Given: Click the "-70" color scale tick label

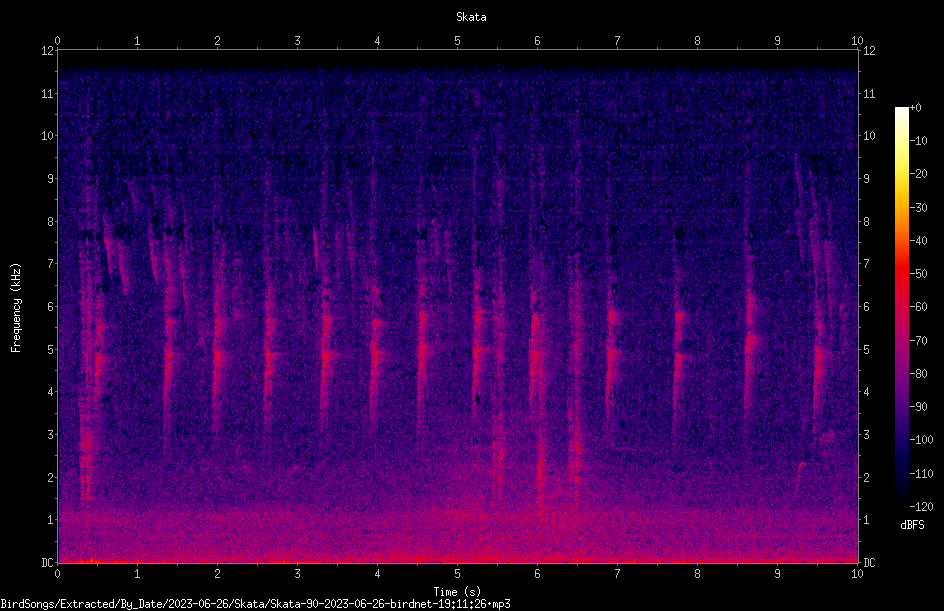Looking at the screenshot, I should click(x=918, y=341).
